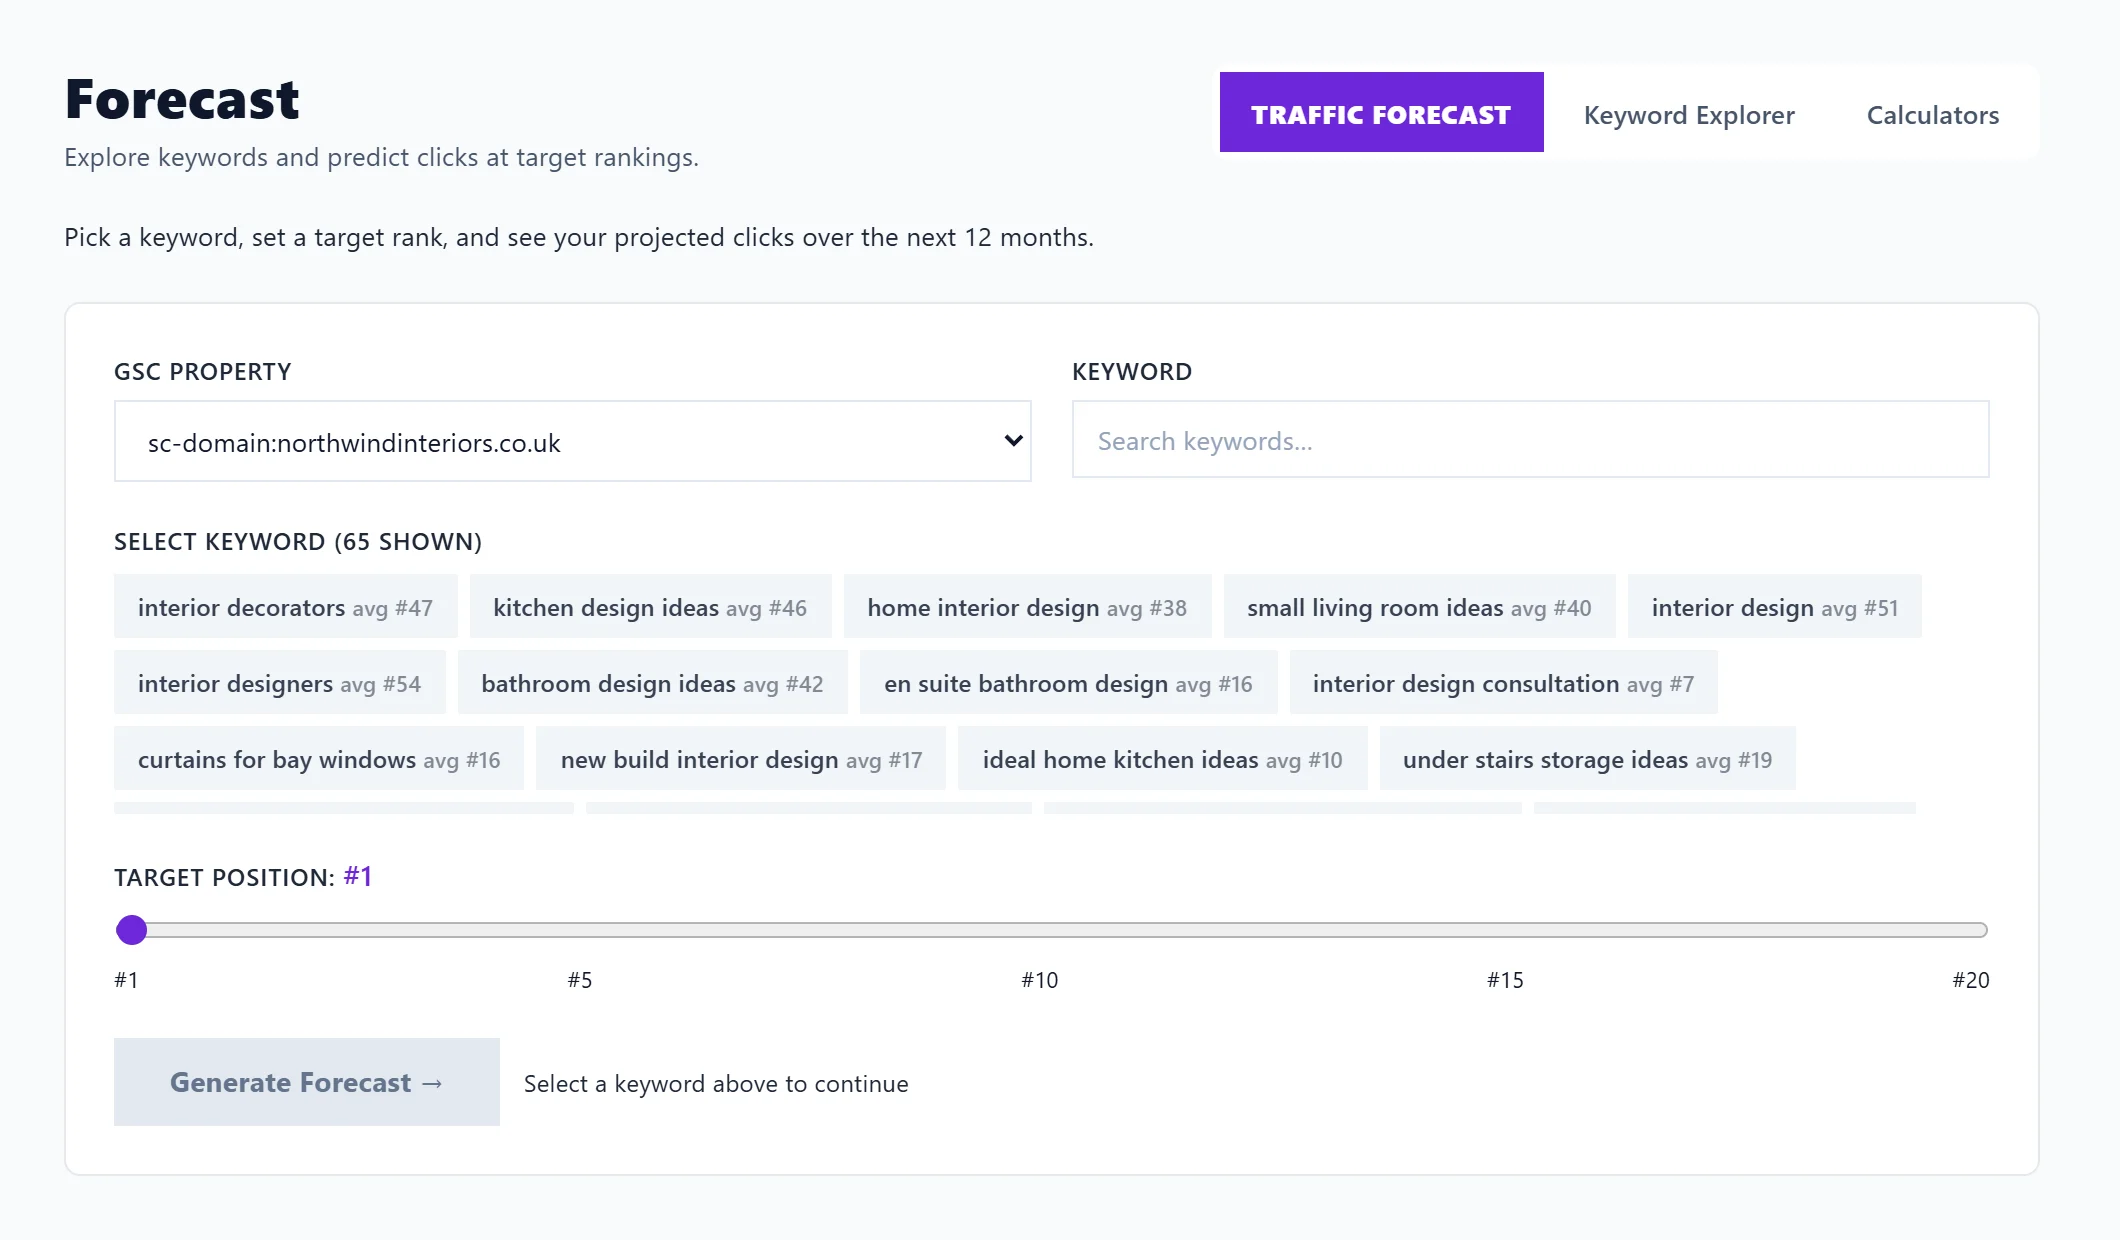Select keyword 'interior design' avg #51
Screen dimensions: 2120x1240
pos(1774,607)
